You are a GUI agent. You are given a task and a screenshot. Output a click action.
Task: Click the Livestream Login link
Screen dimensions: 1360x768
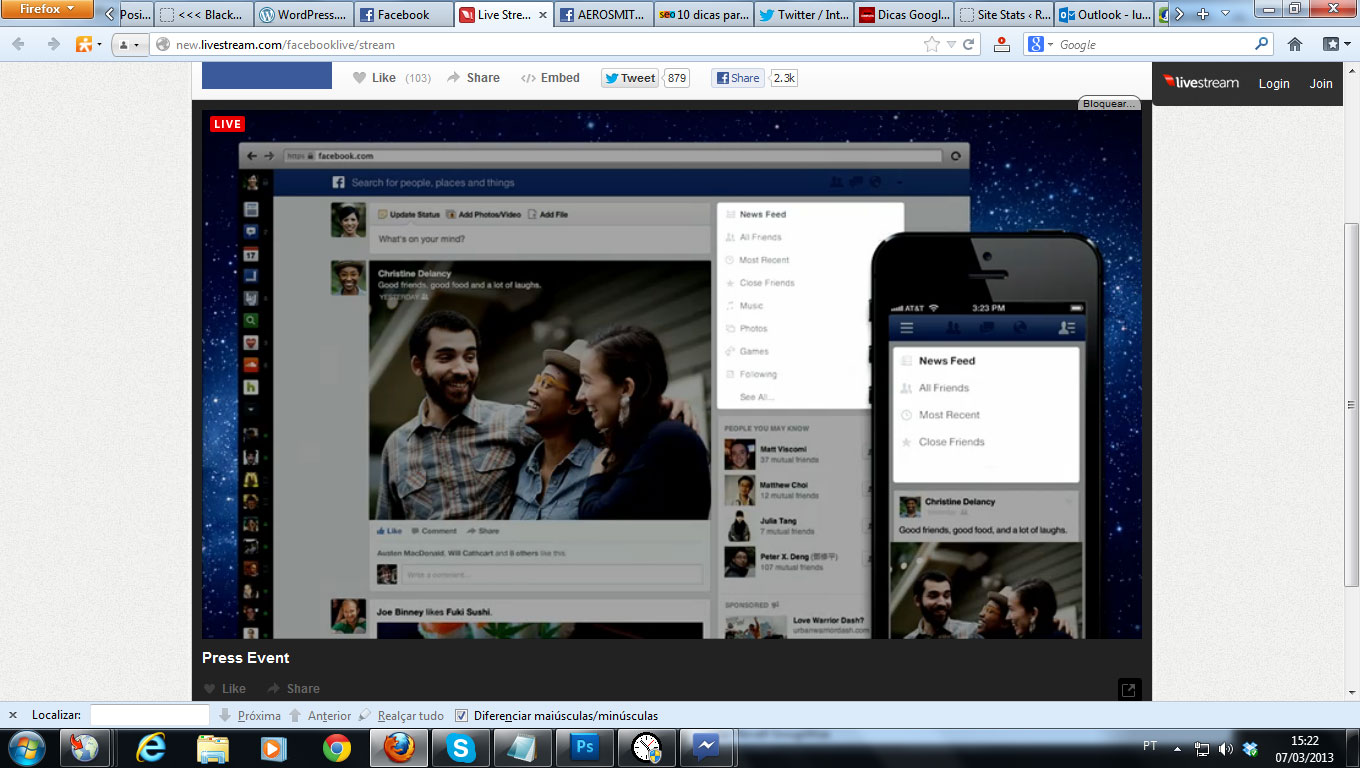click(x=1274, y=84)
